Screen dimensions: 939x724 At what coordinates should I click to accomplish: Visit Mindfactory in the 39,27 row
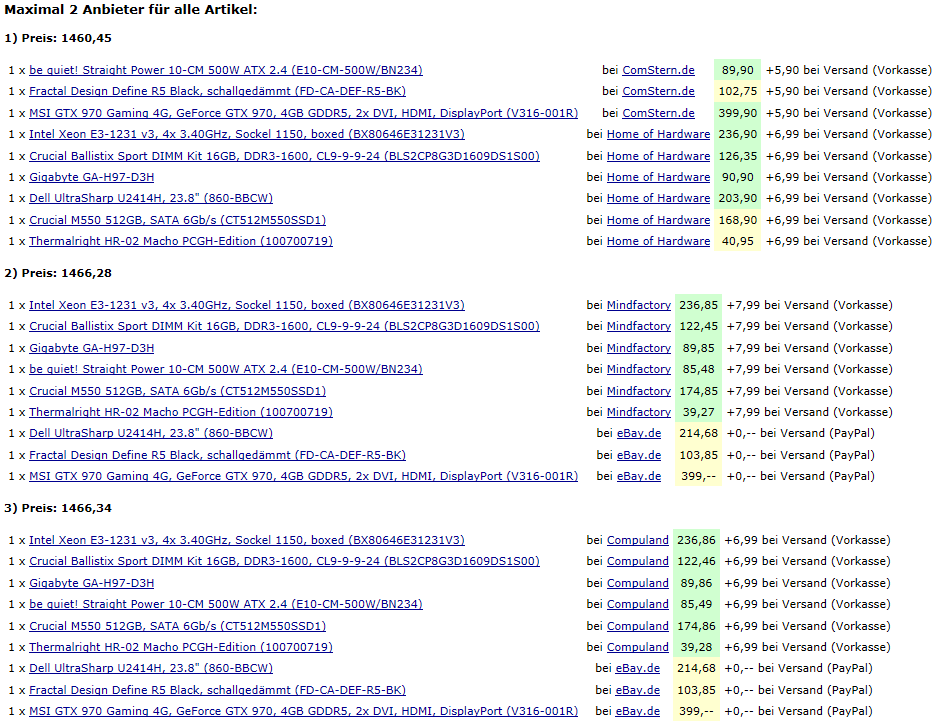click(x=639, y=412)
